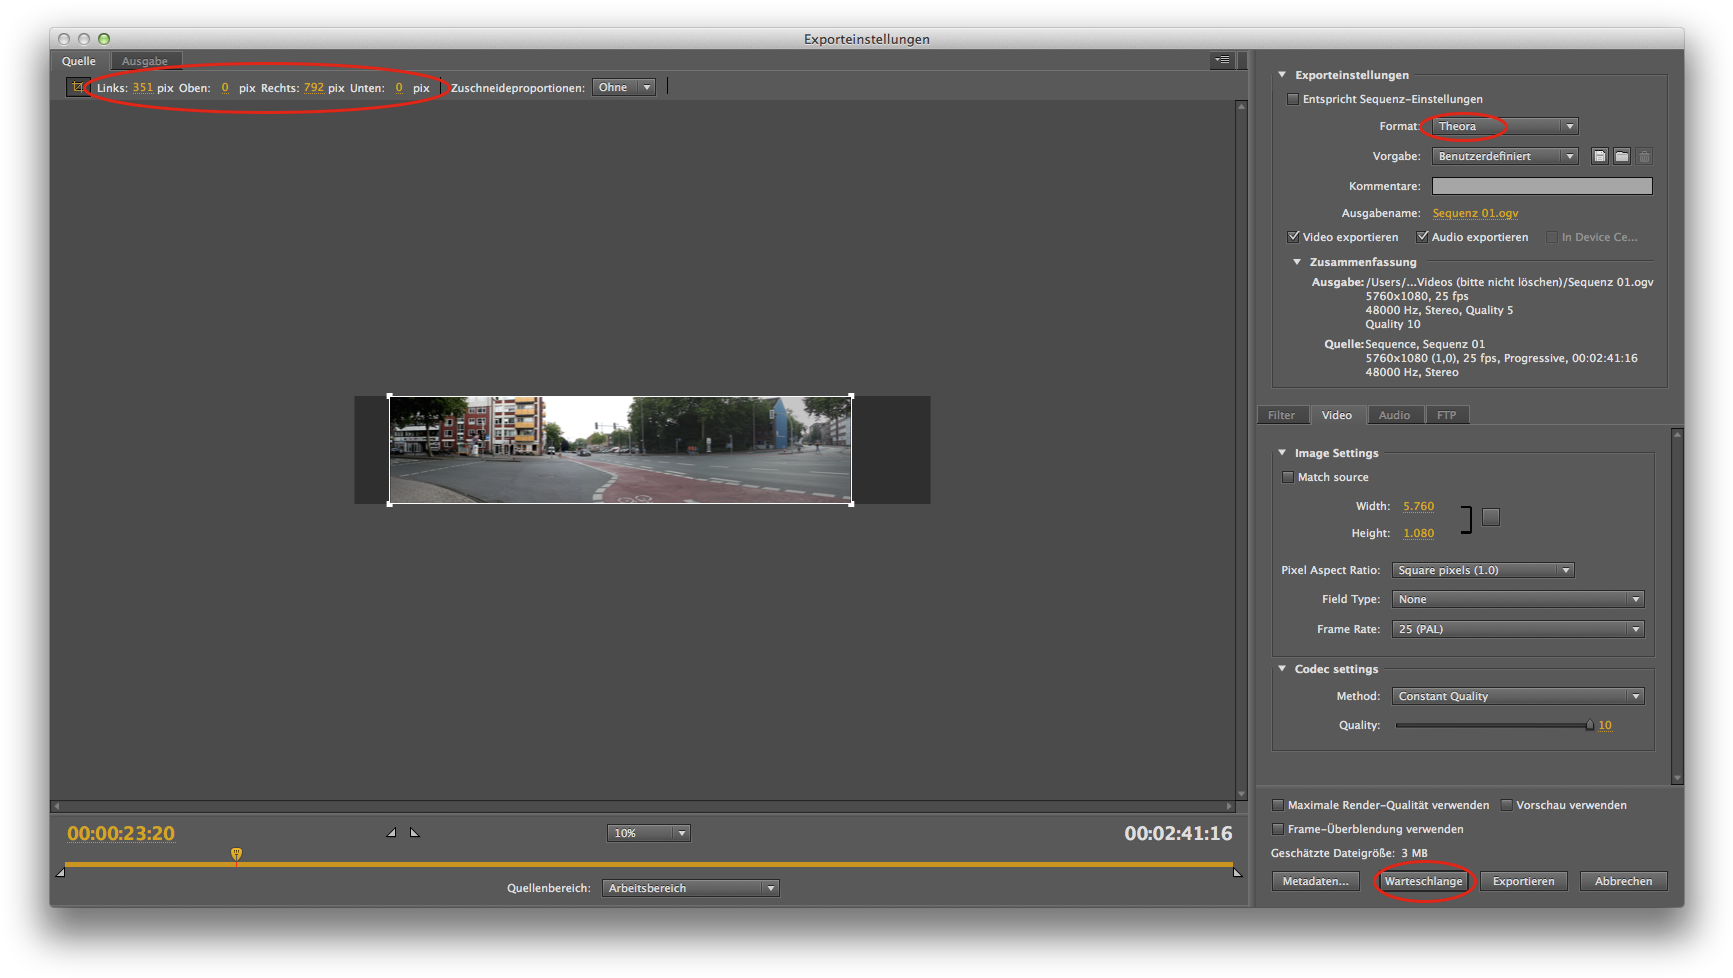Set the in point with the left triangle icon
Image resolution: width=1733 pixels, height=978 pixels.
coord(392,831)
